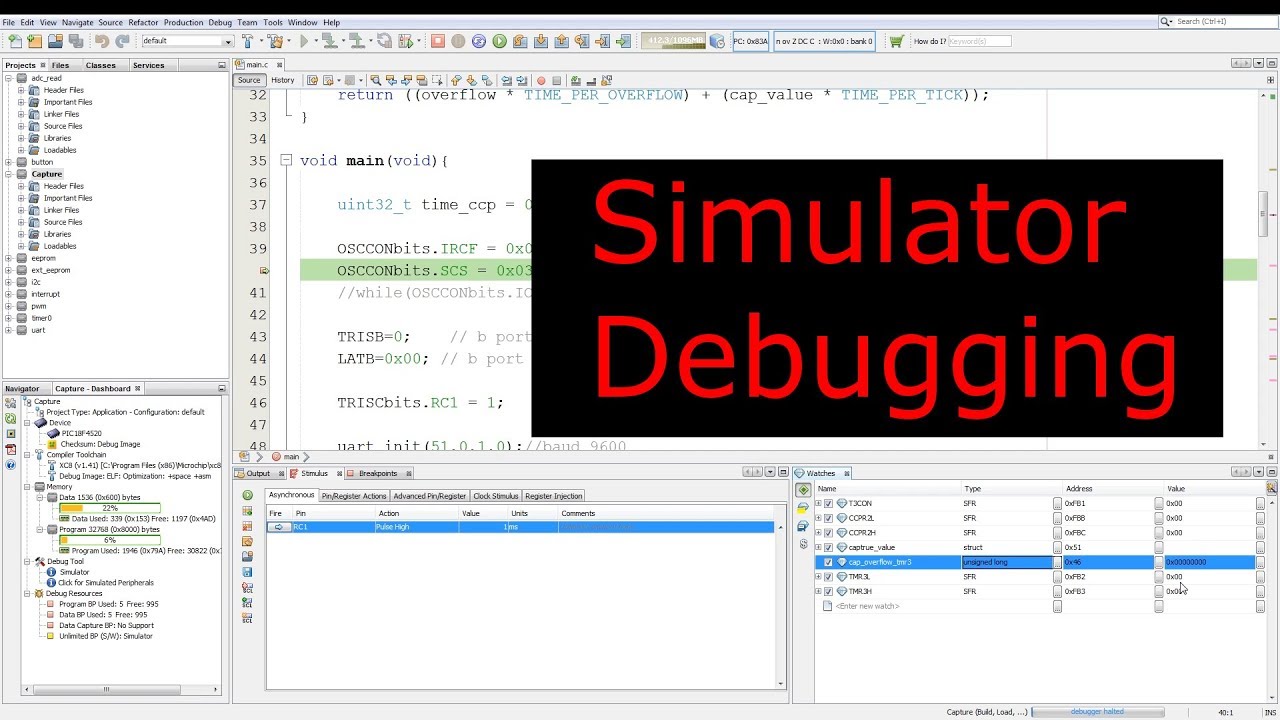Open the Refactor menu
This screenshot has width=1280, height=720.
coord(143,22)
